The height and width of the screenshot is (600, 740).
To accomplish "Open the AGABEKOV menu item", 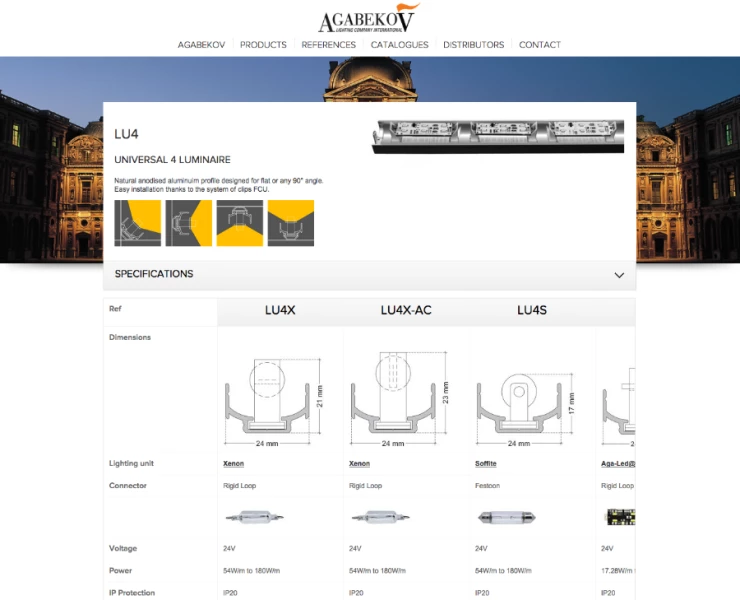I will pyautogui.click(x=201, y=45).
